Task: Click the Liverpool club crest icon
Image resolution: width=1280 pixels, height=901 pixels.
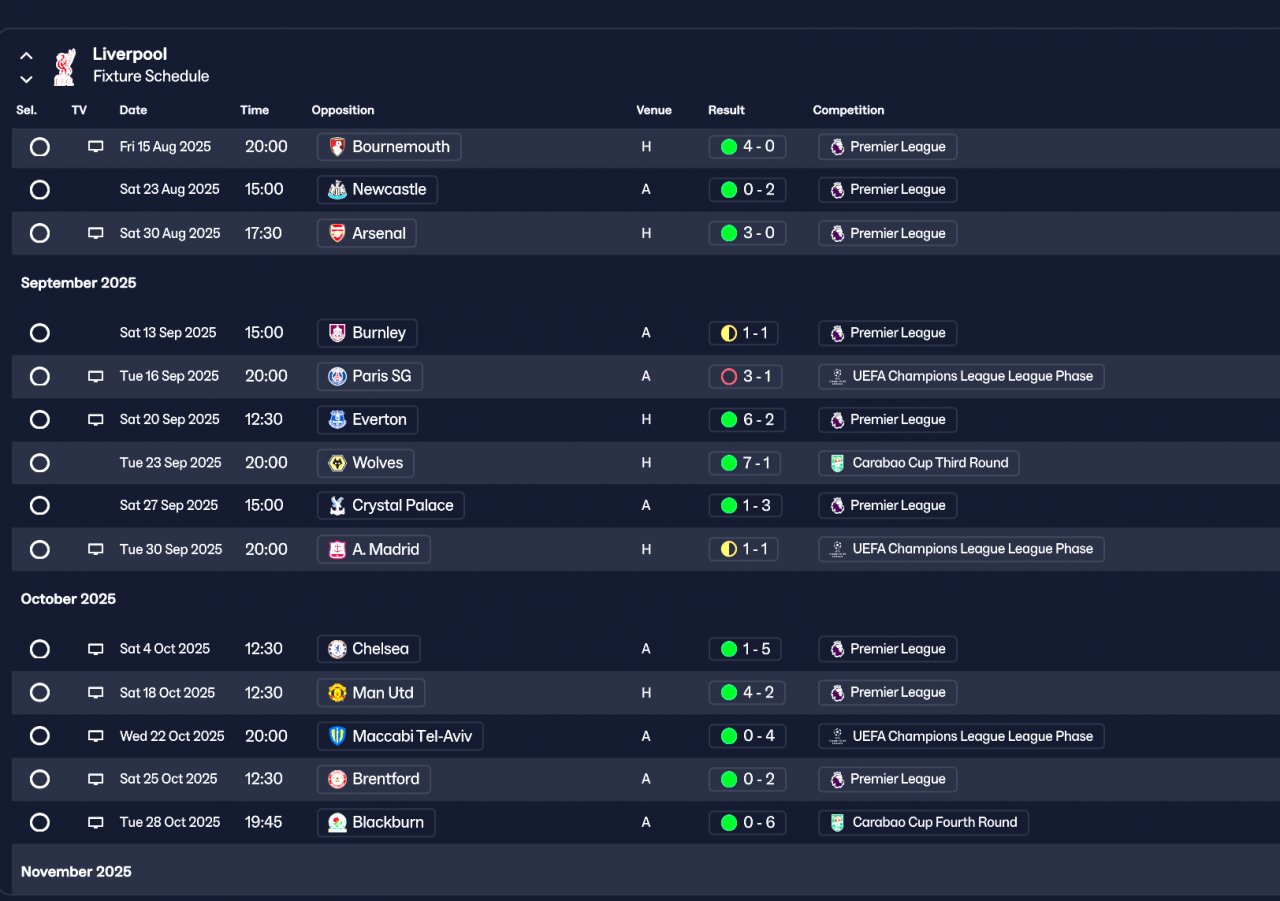Action: pyautogui.click(x=65, y=65)
